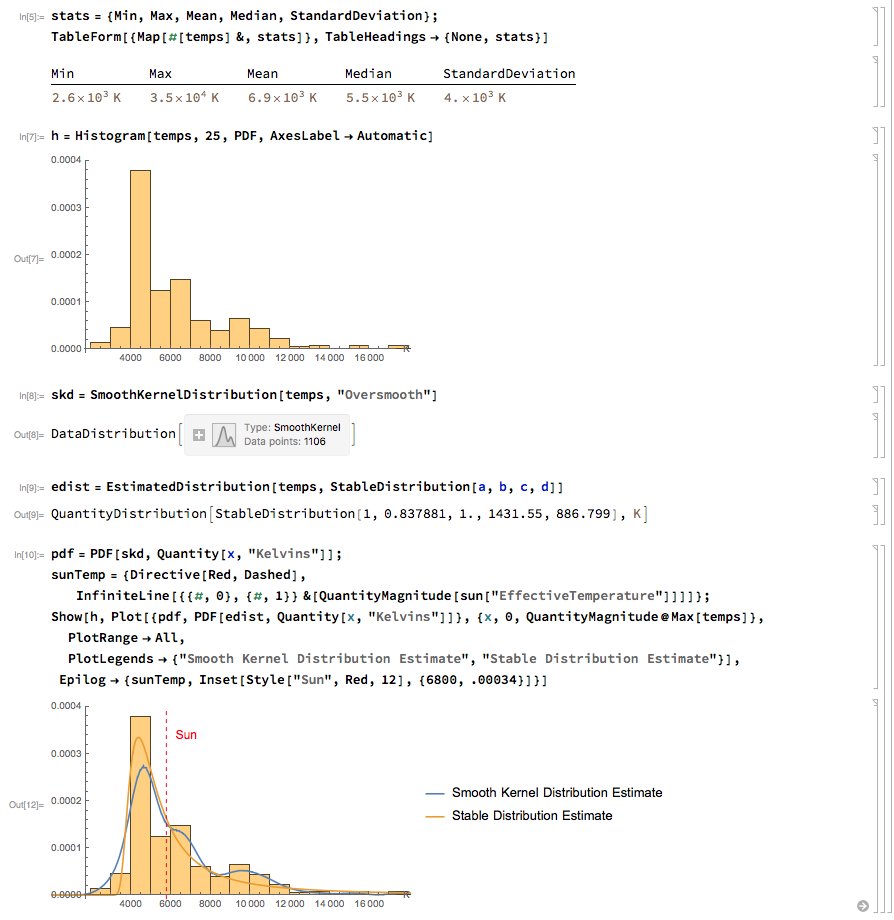Click the Median table heading

[368, 74]
